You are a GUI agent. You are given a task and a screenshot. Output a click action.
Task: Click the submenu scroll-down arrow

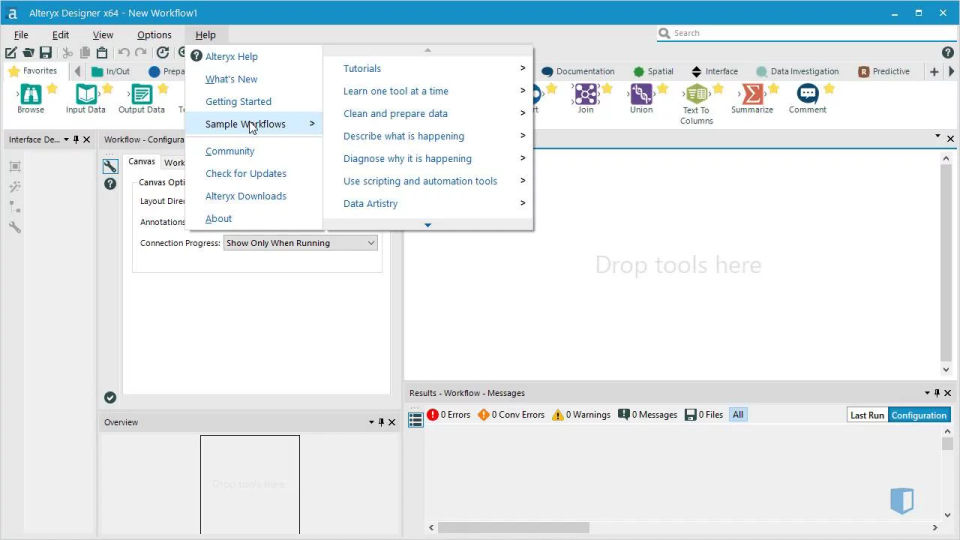pyautogui.click(x=428, y=225)
